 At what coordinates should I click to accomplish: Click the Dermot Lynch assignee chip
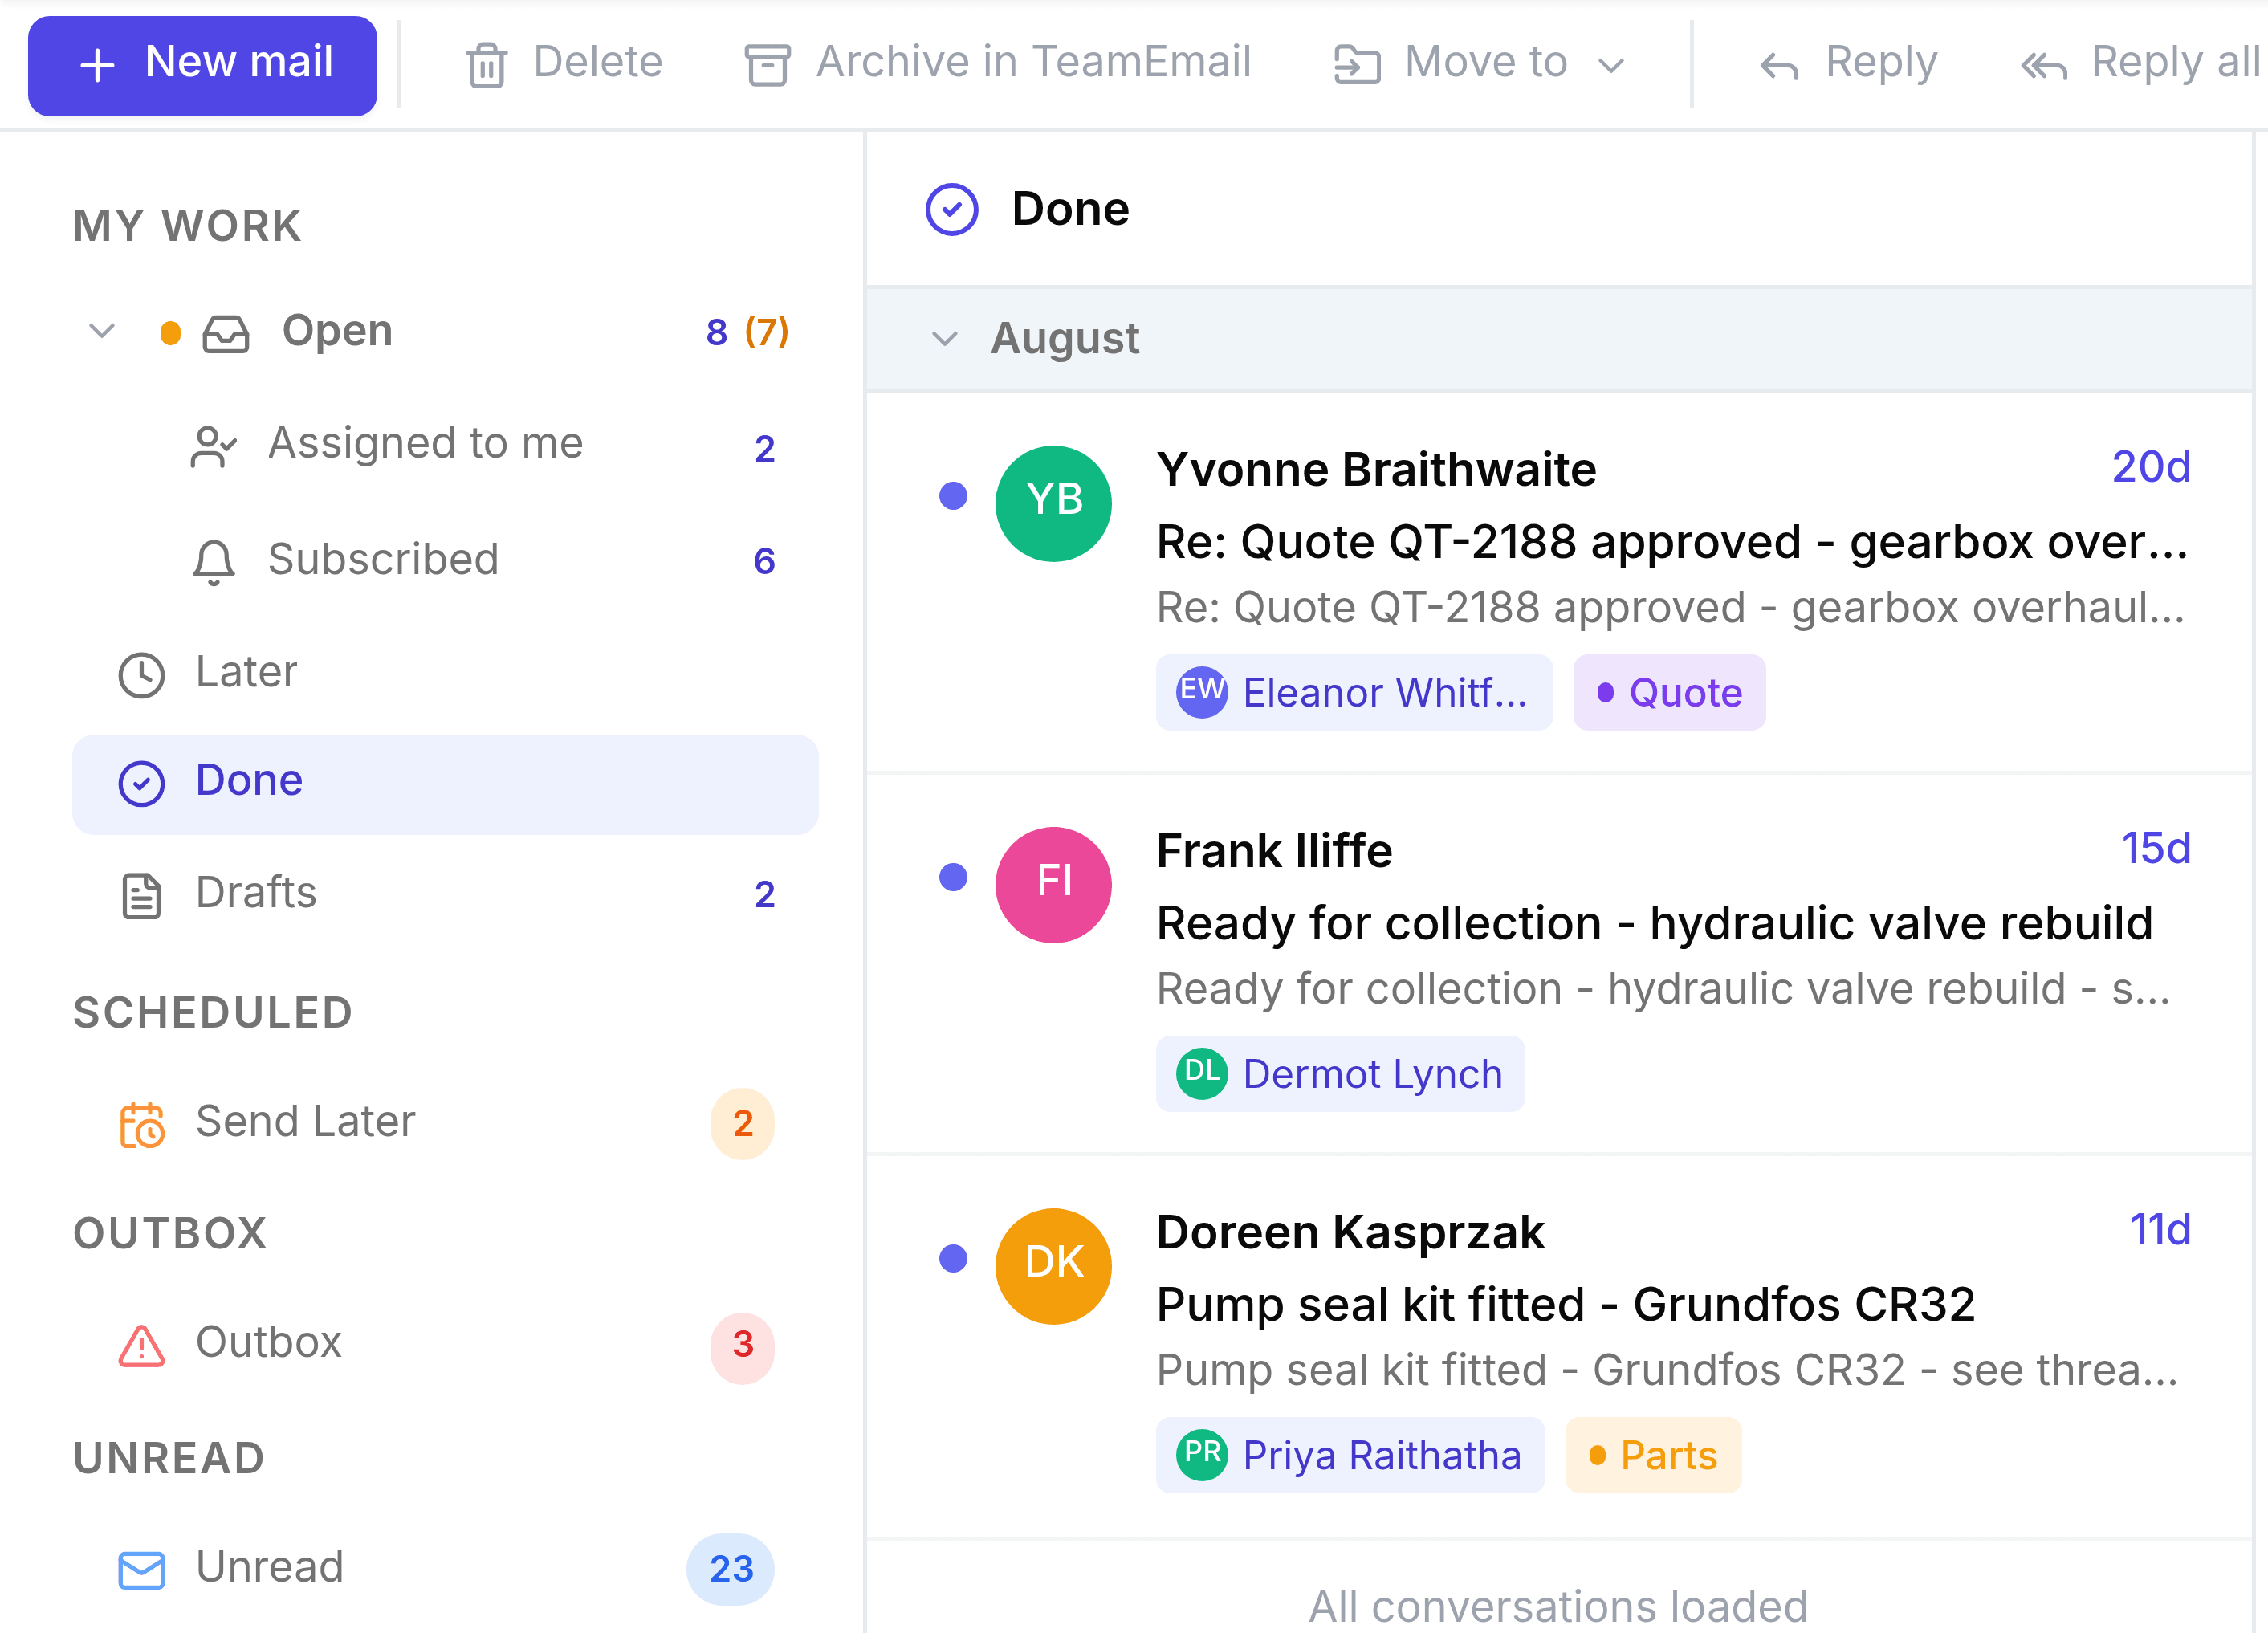pyautogui.click(x=1340, y=1074)
